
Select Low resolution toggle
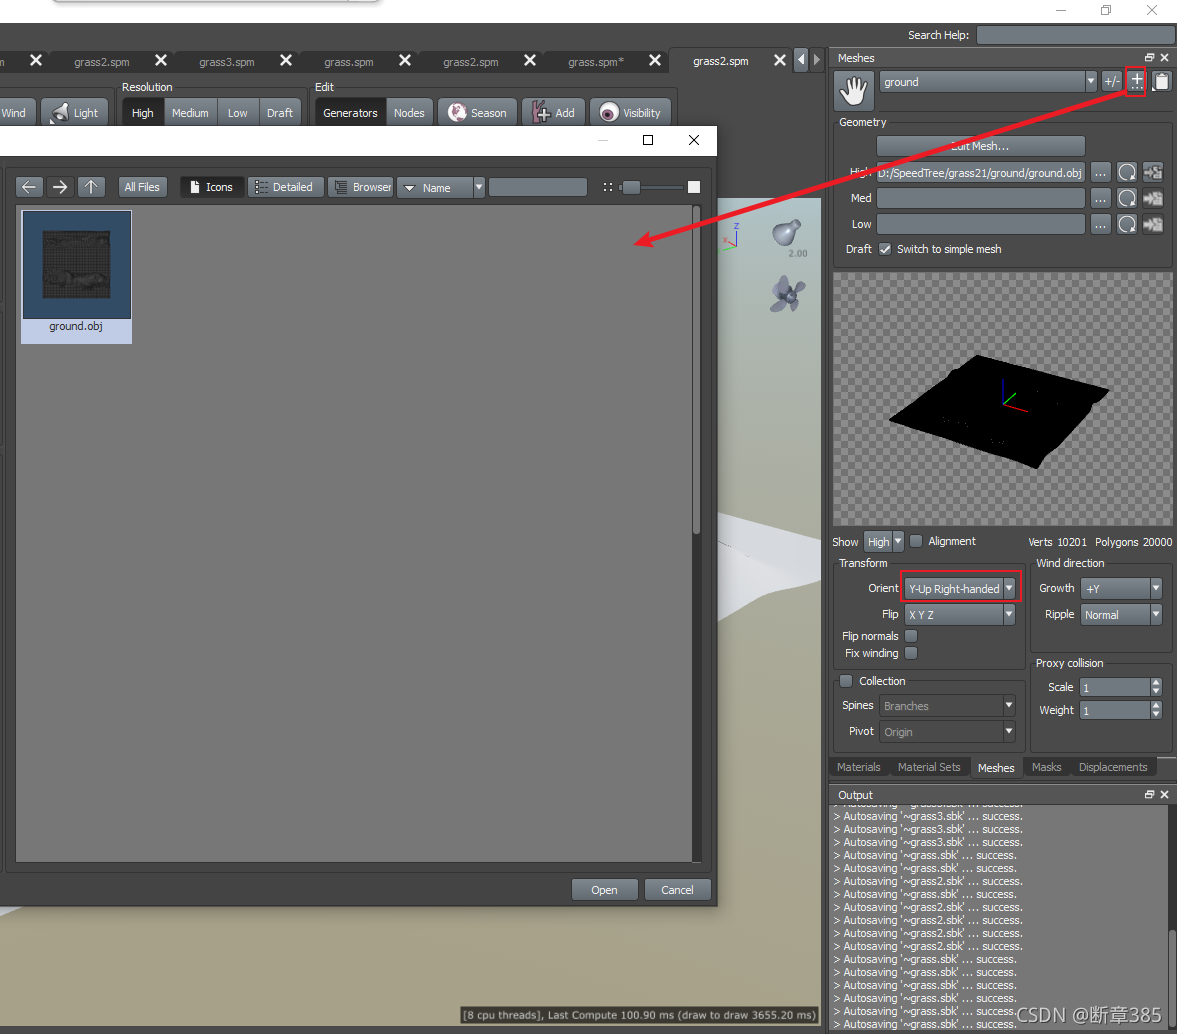pos(238,113)
